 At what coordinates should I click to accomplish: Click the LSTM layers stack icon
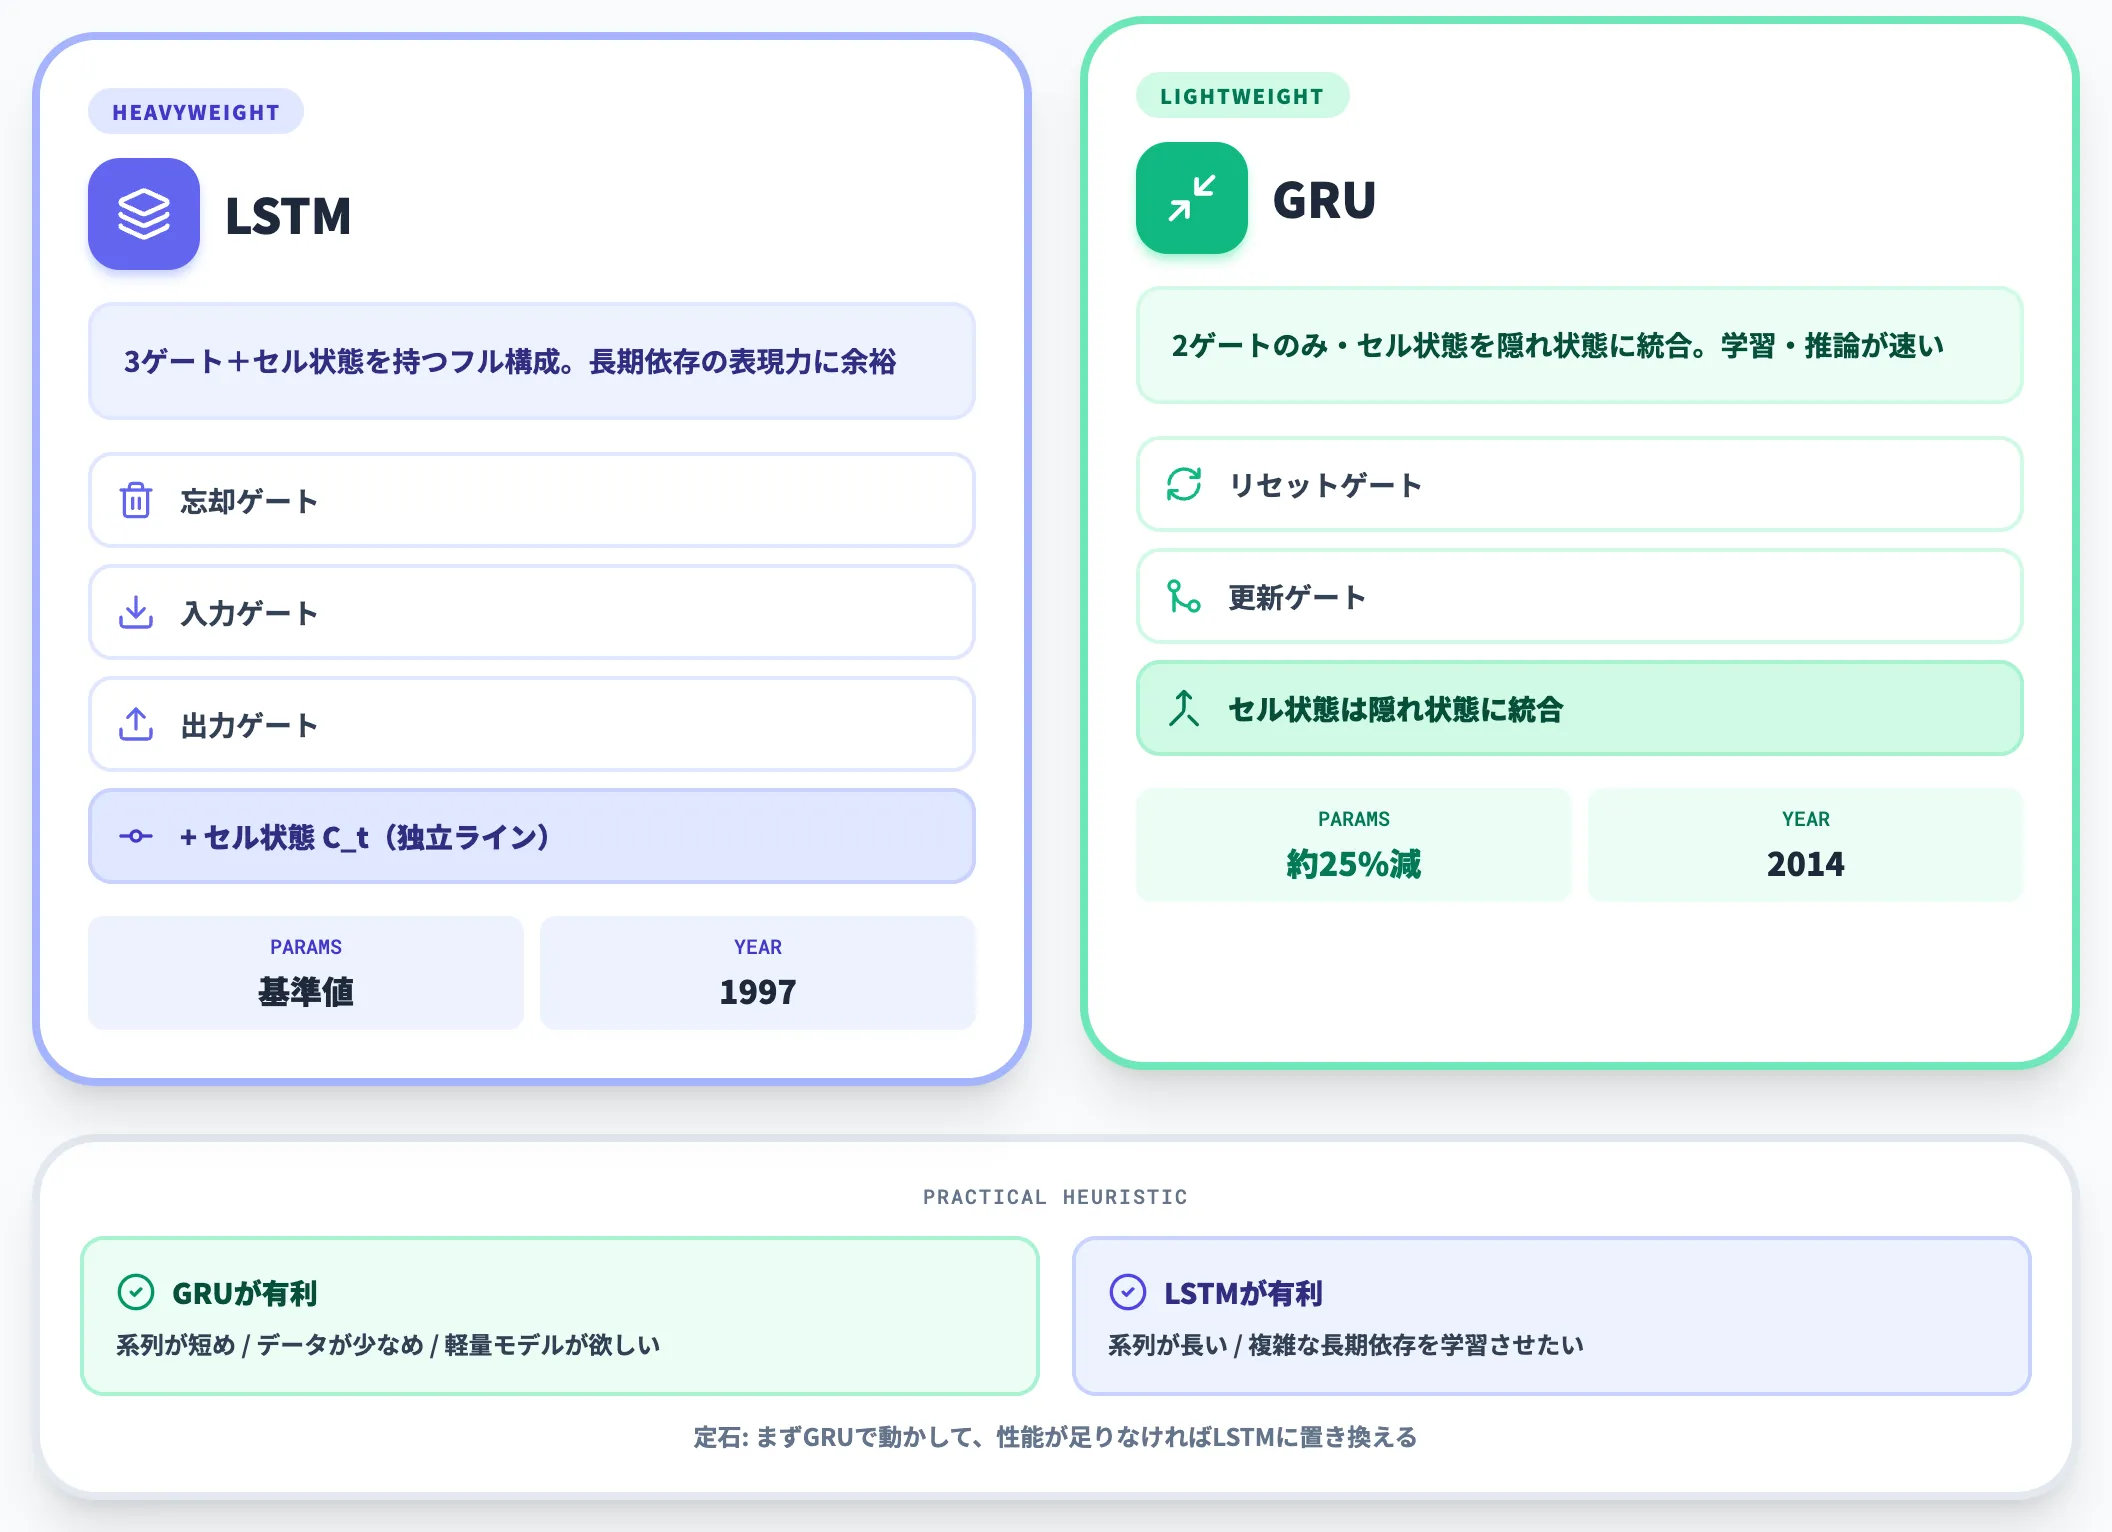144,214
